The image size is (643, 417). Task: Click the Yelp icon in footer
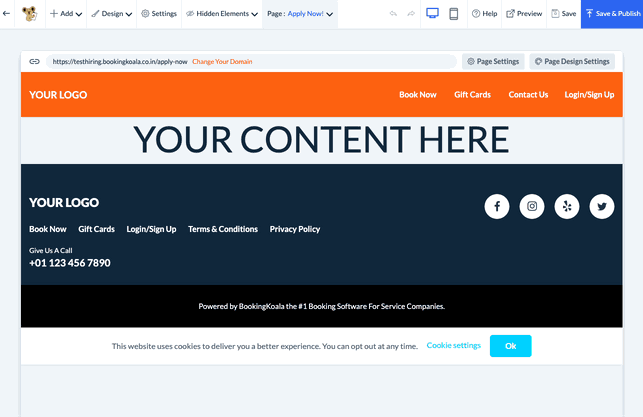[x=567, y=206]
